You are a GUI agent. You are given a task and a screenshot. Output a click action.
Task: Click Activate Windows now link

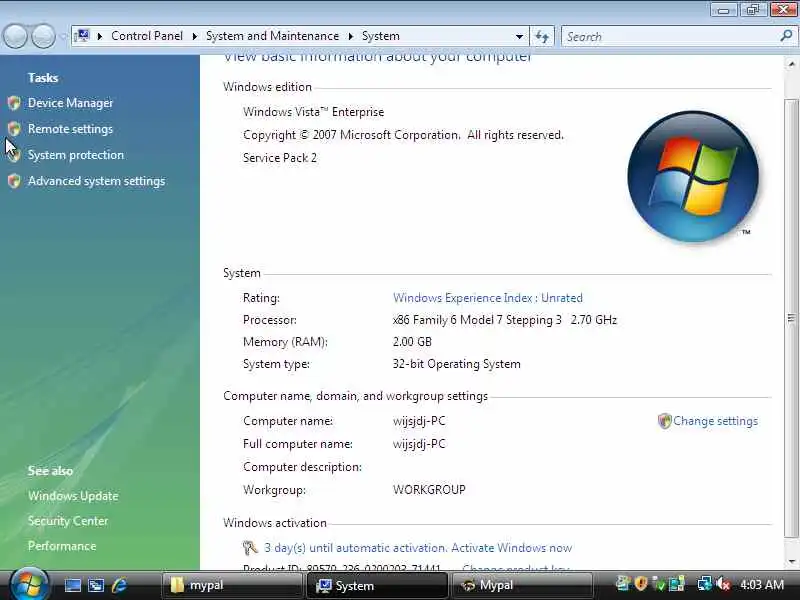pyautogui.click(x=511, y=548)
